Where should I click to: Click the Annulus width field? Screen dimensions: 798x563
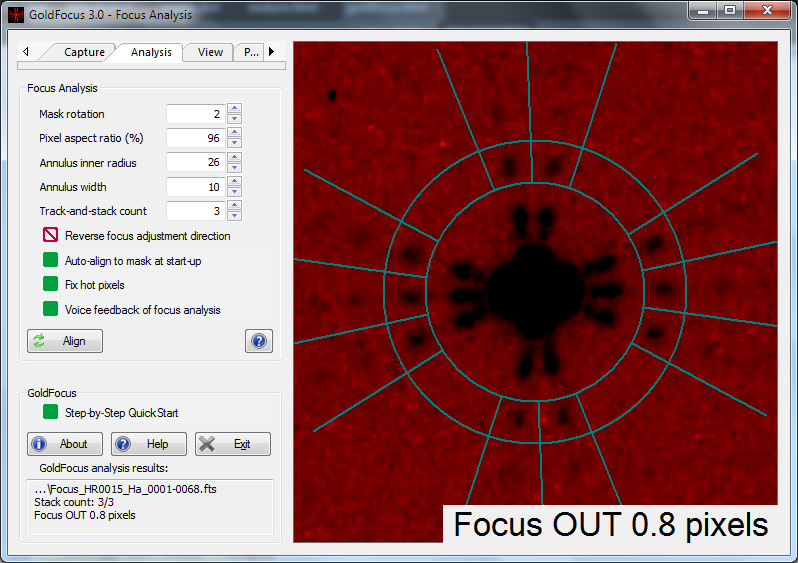196,187
